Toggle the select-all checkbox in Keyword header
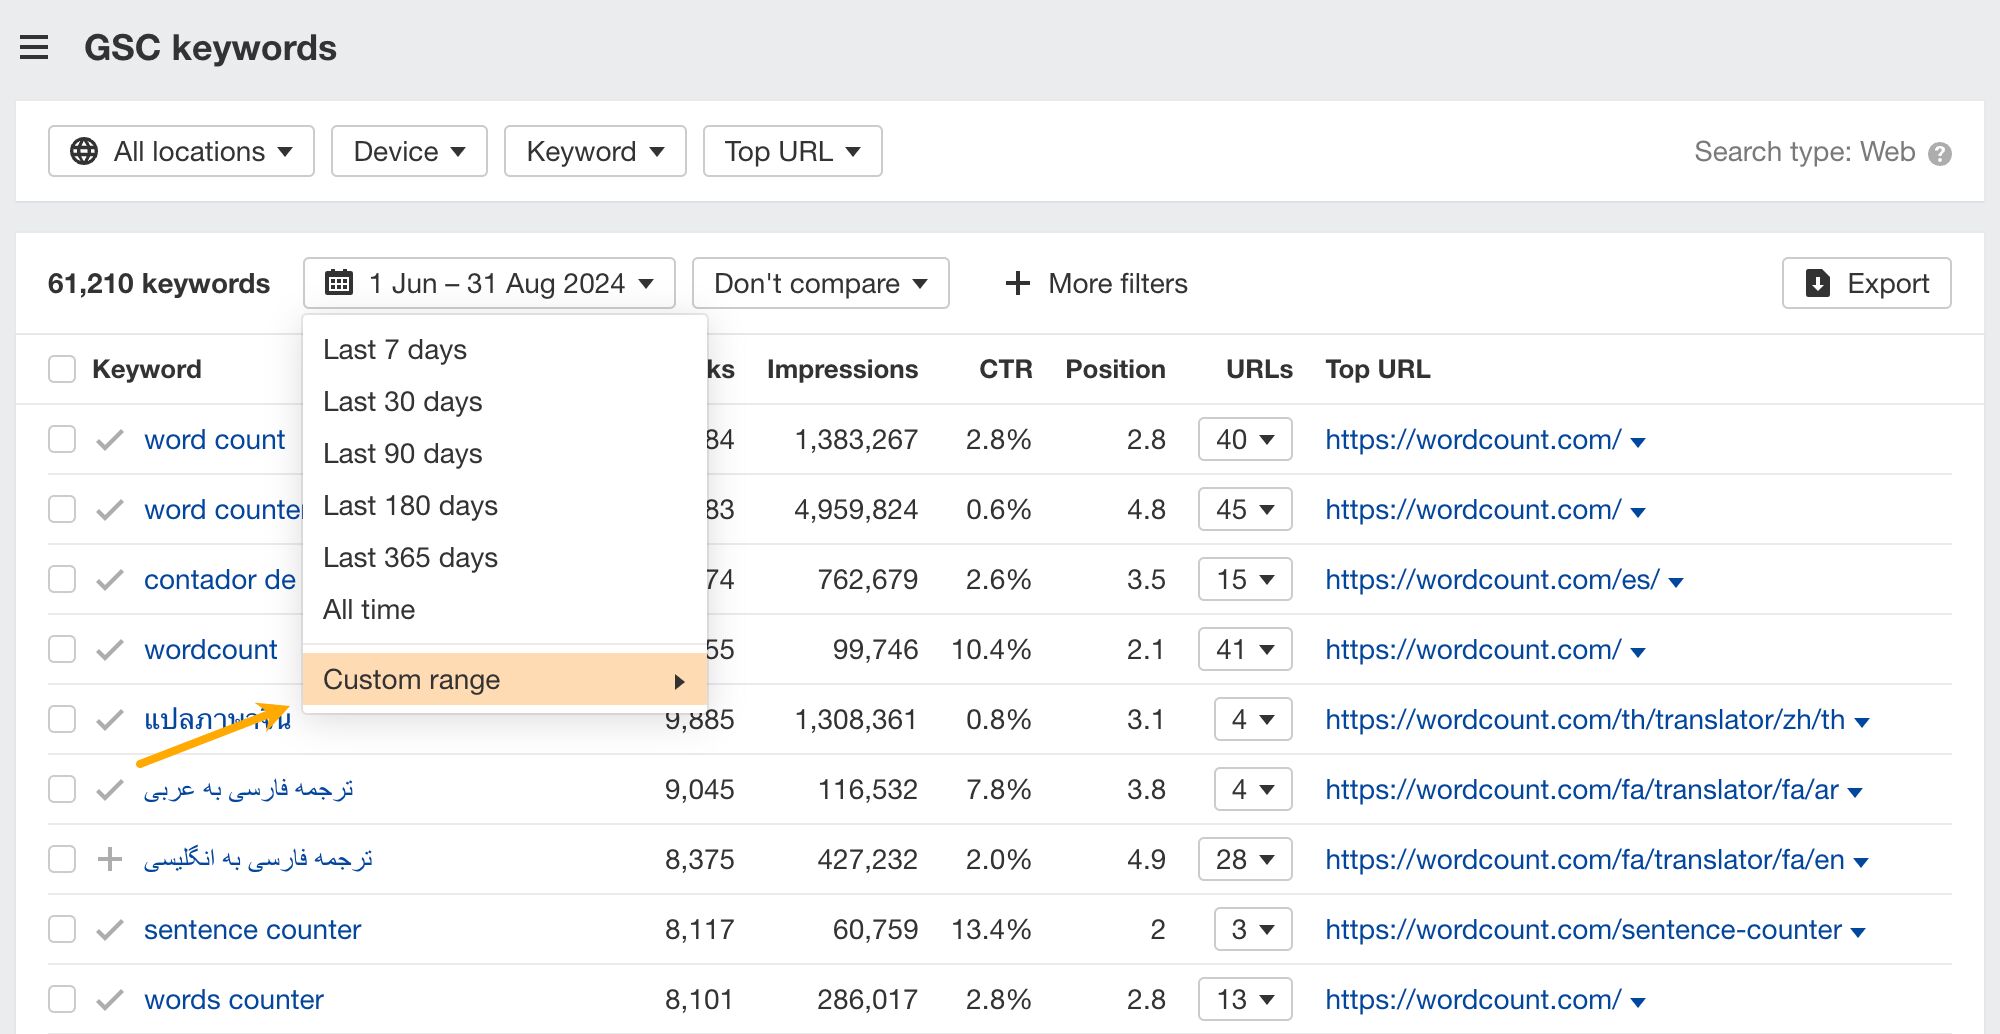Screen dimensions: 2000x1034 [62, 369]
